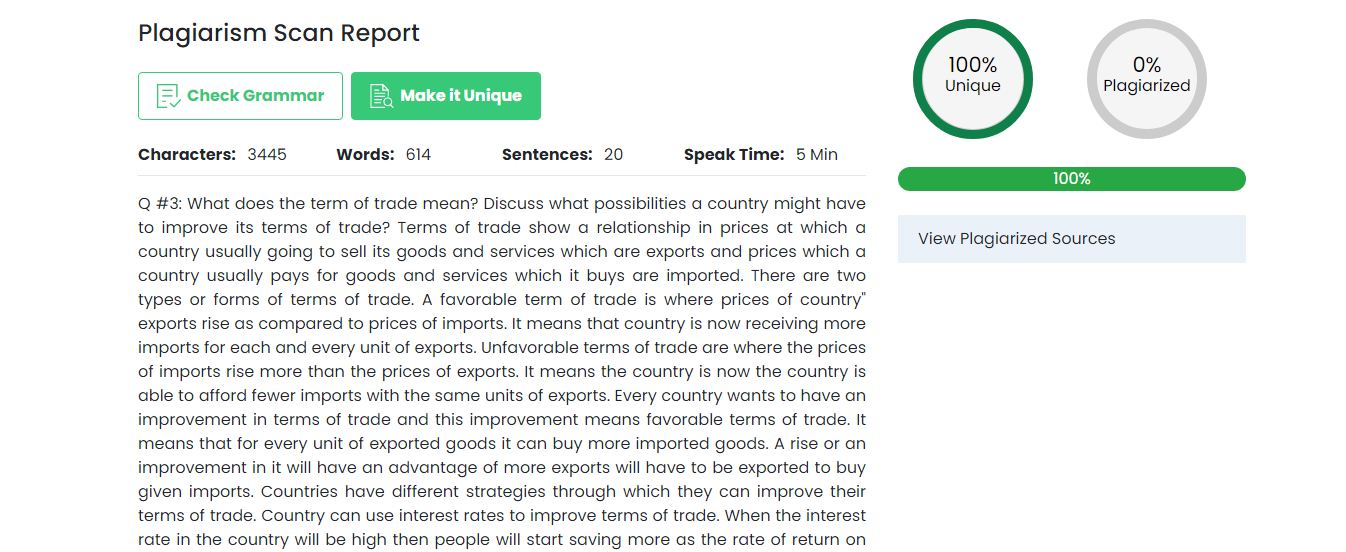Screen dimensions: 1346x552
Task: Click the "Every country wants" sentence in the text
Action: (x=690, y=396)
